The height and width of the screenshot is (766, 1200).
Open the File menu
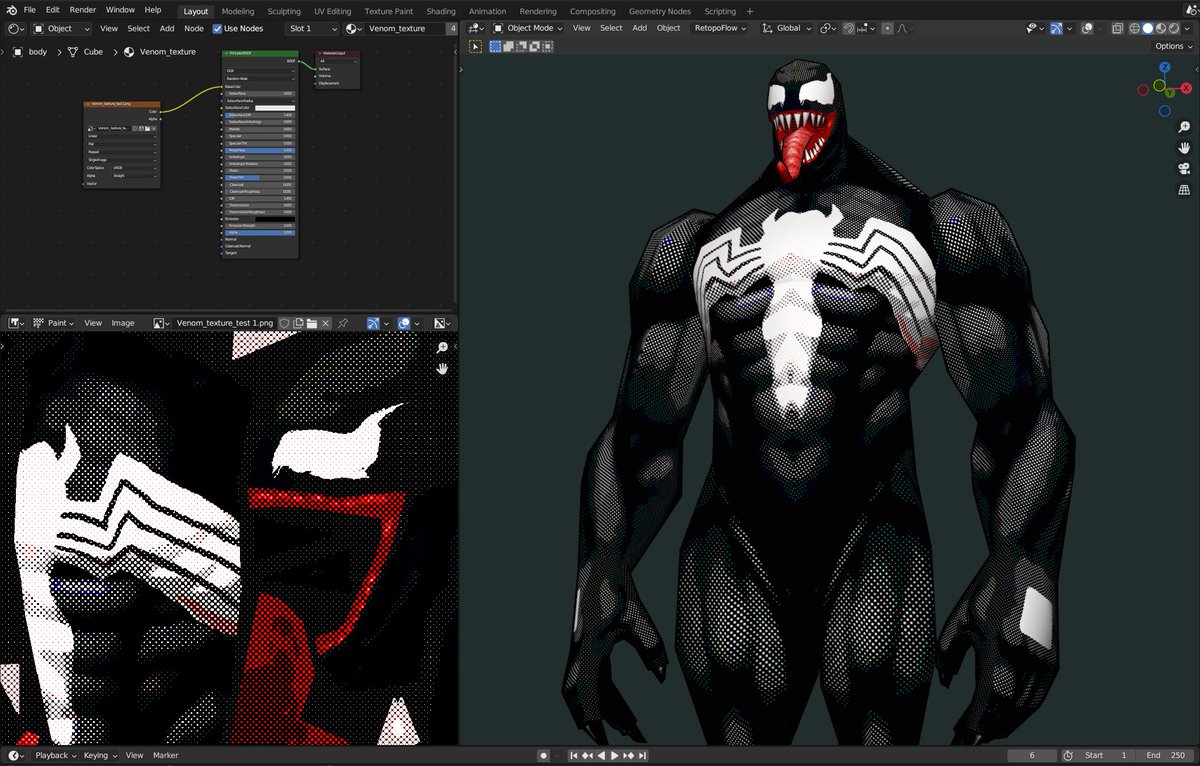click(x=30, y=10)
